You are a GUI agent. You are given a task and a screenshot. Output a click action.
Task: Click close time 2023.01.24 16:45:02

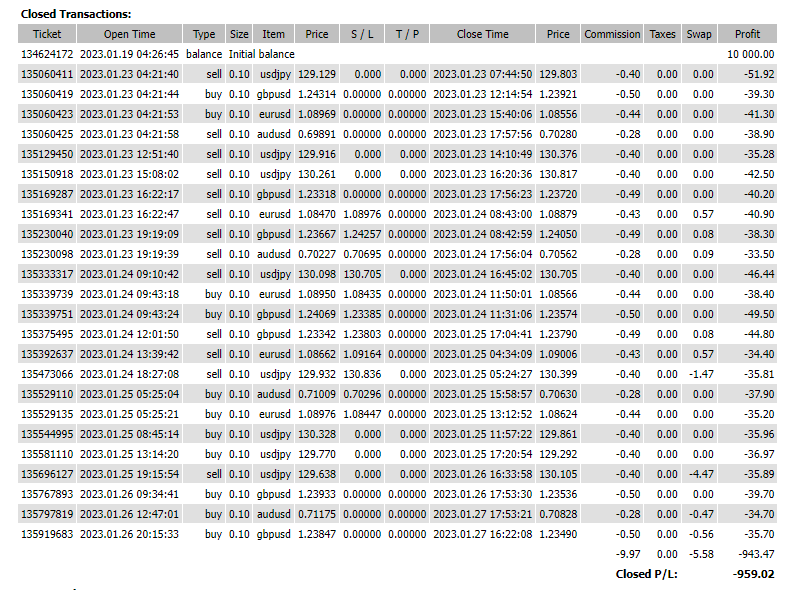point(482,274)
